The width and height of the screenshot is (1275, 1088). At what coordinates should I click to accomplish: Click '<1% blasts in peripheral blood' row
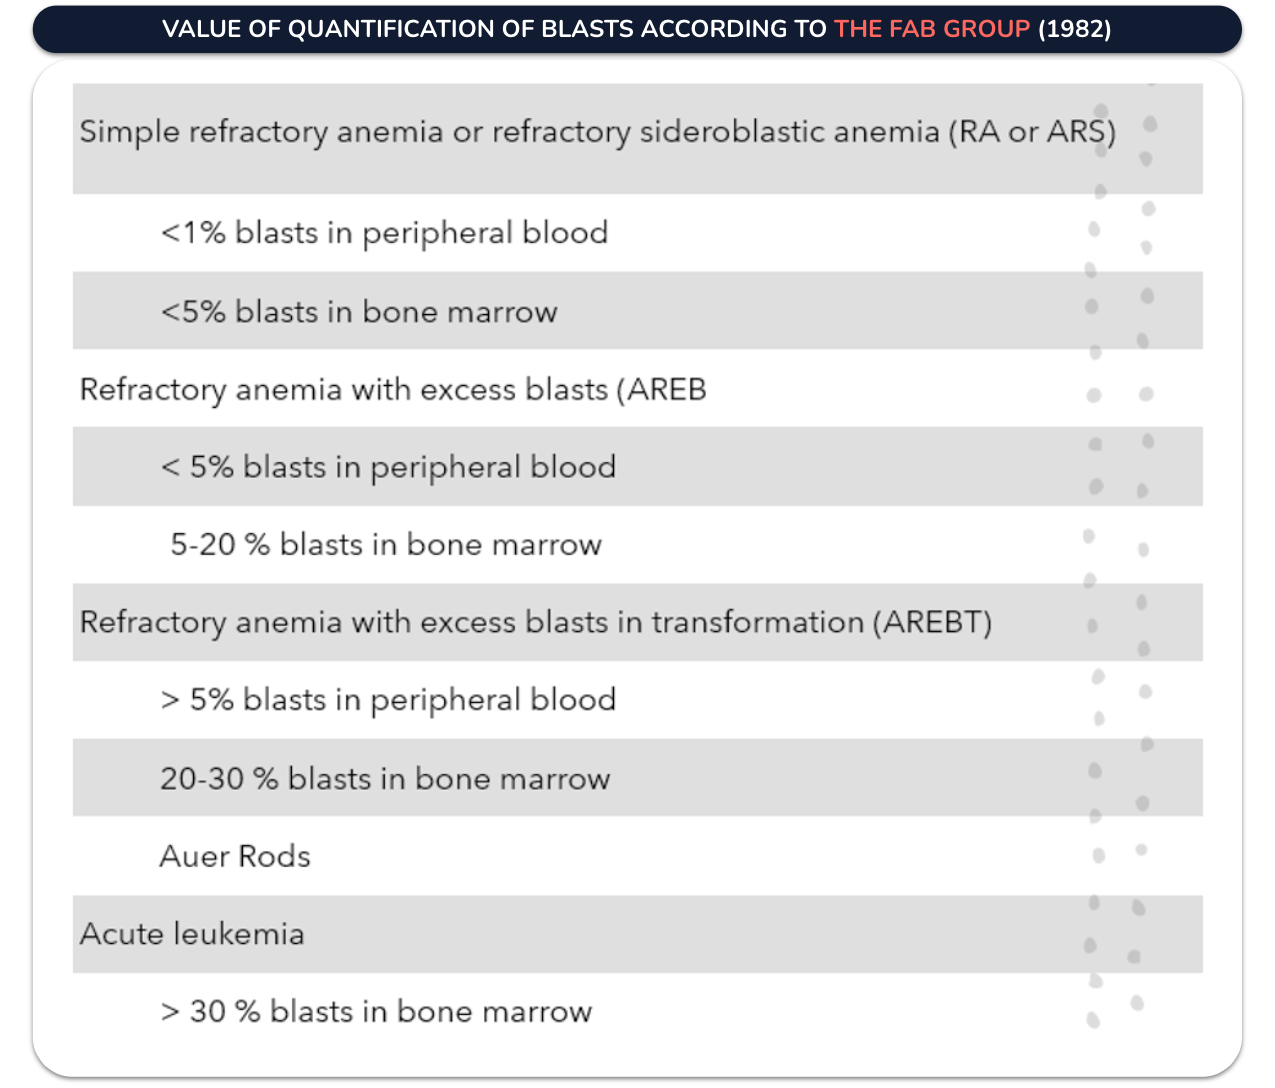tap(637, 233)
